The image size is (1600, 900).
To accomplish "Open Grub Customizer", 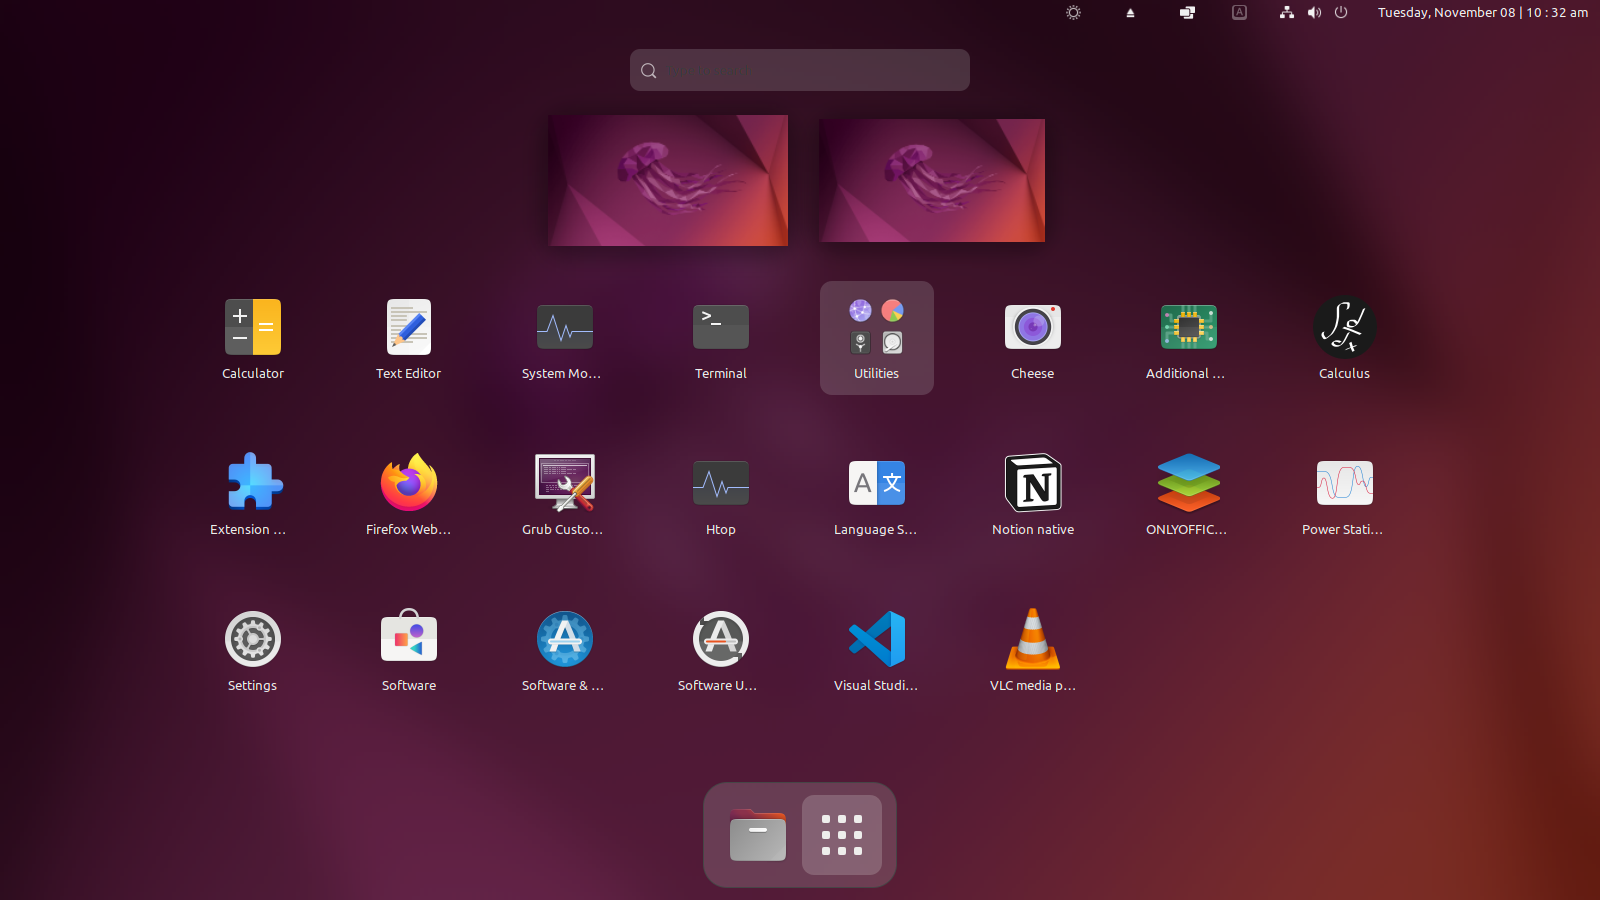I will point(565,494).
